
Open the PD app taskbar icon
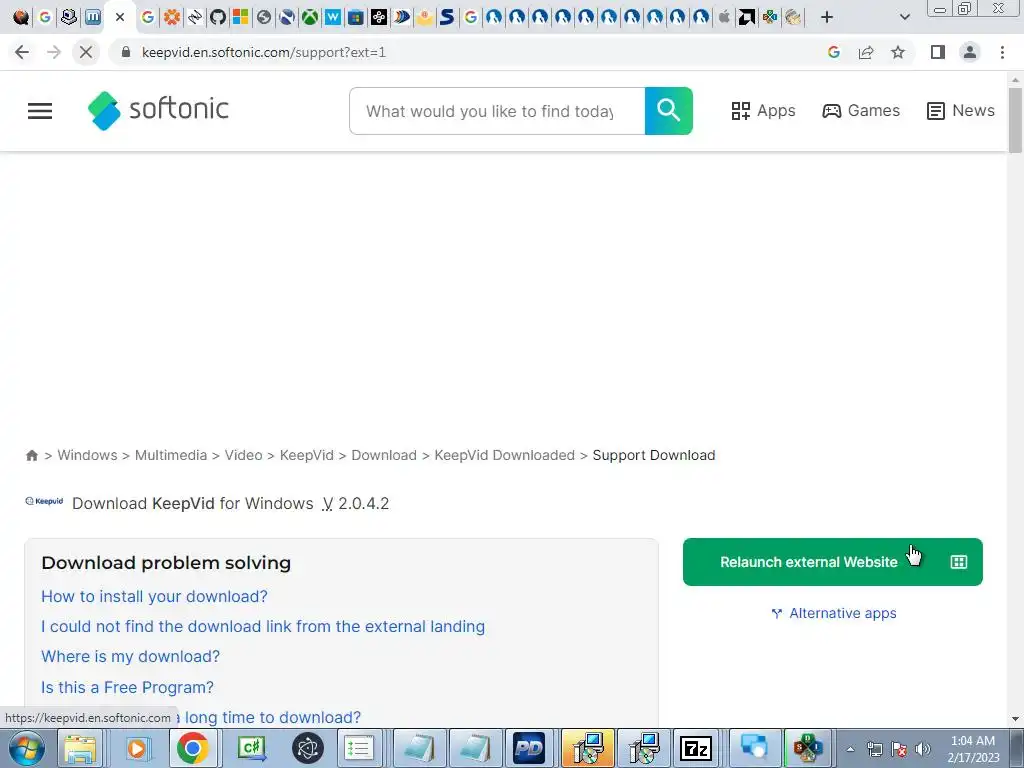tap(528, 748)
